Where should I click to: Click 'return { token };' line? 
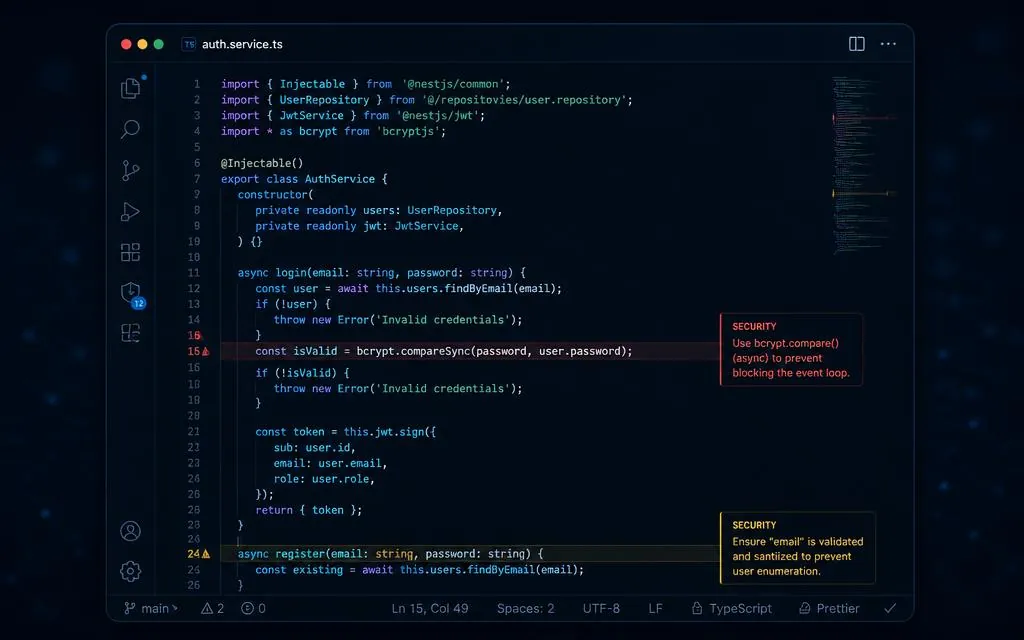tap(308, 510)
